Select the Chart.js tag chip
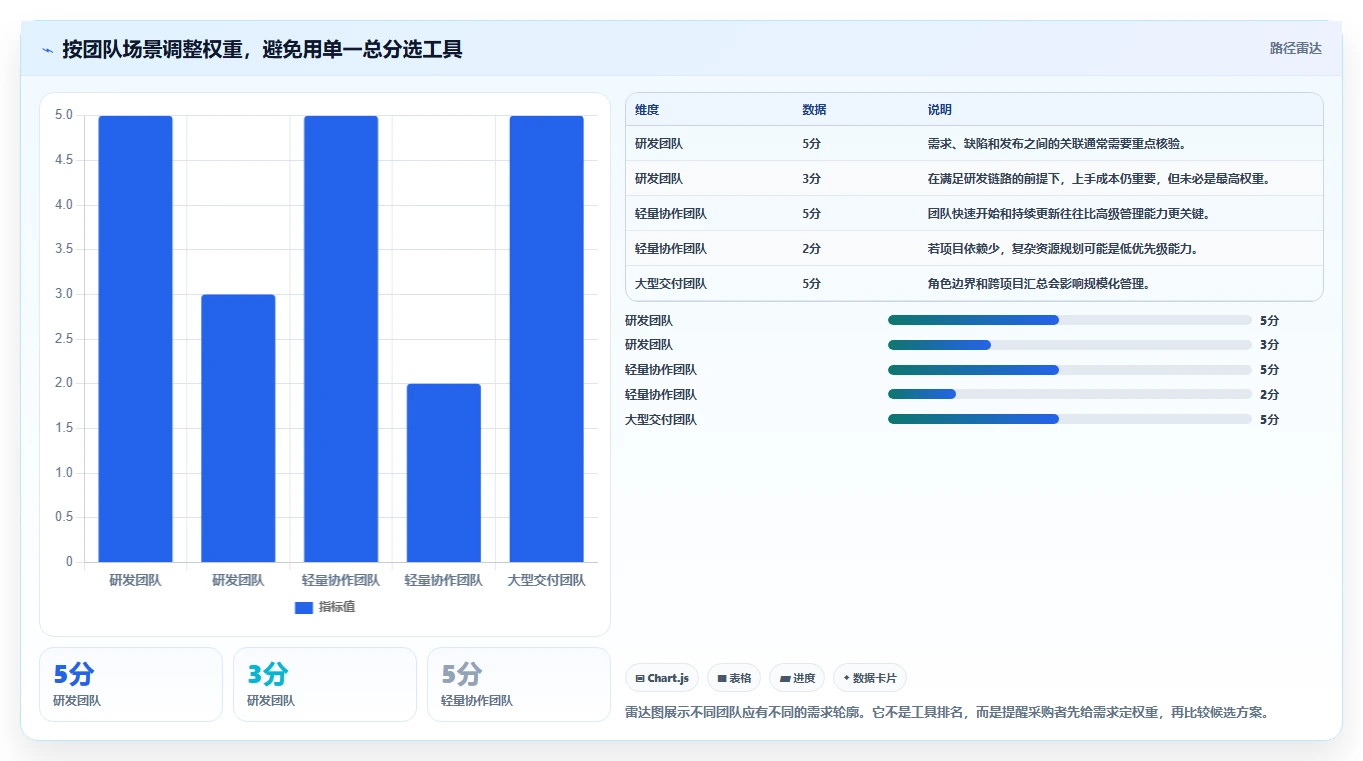The width and height of the screenshot is (1363, 761). click(662, 678)
